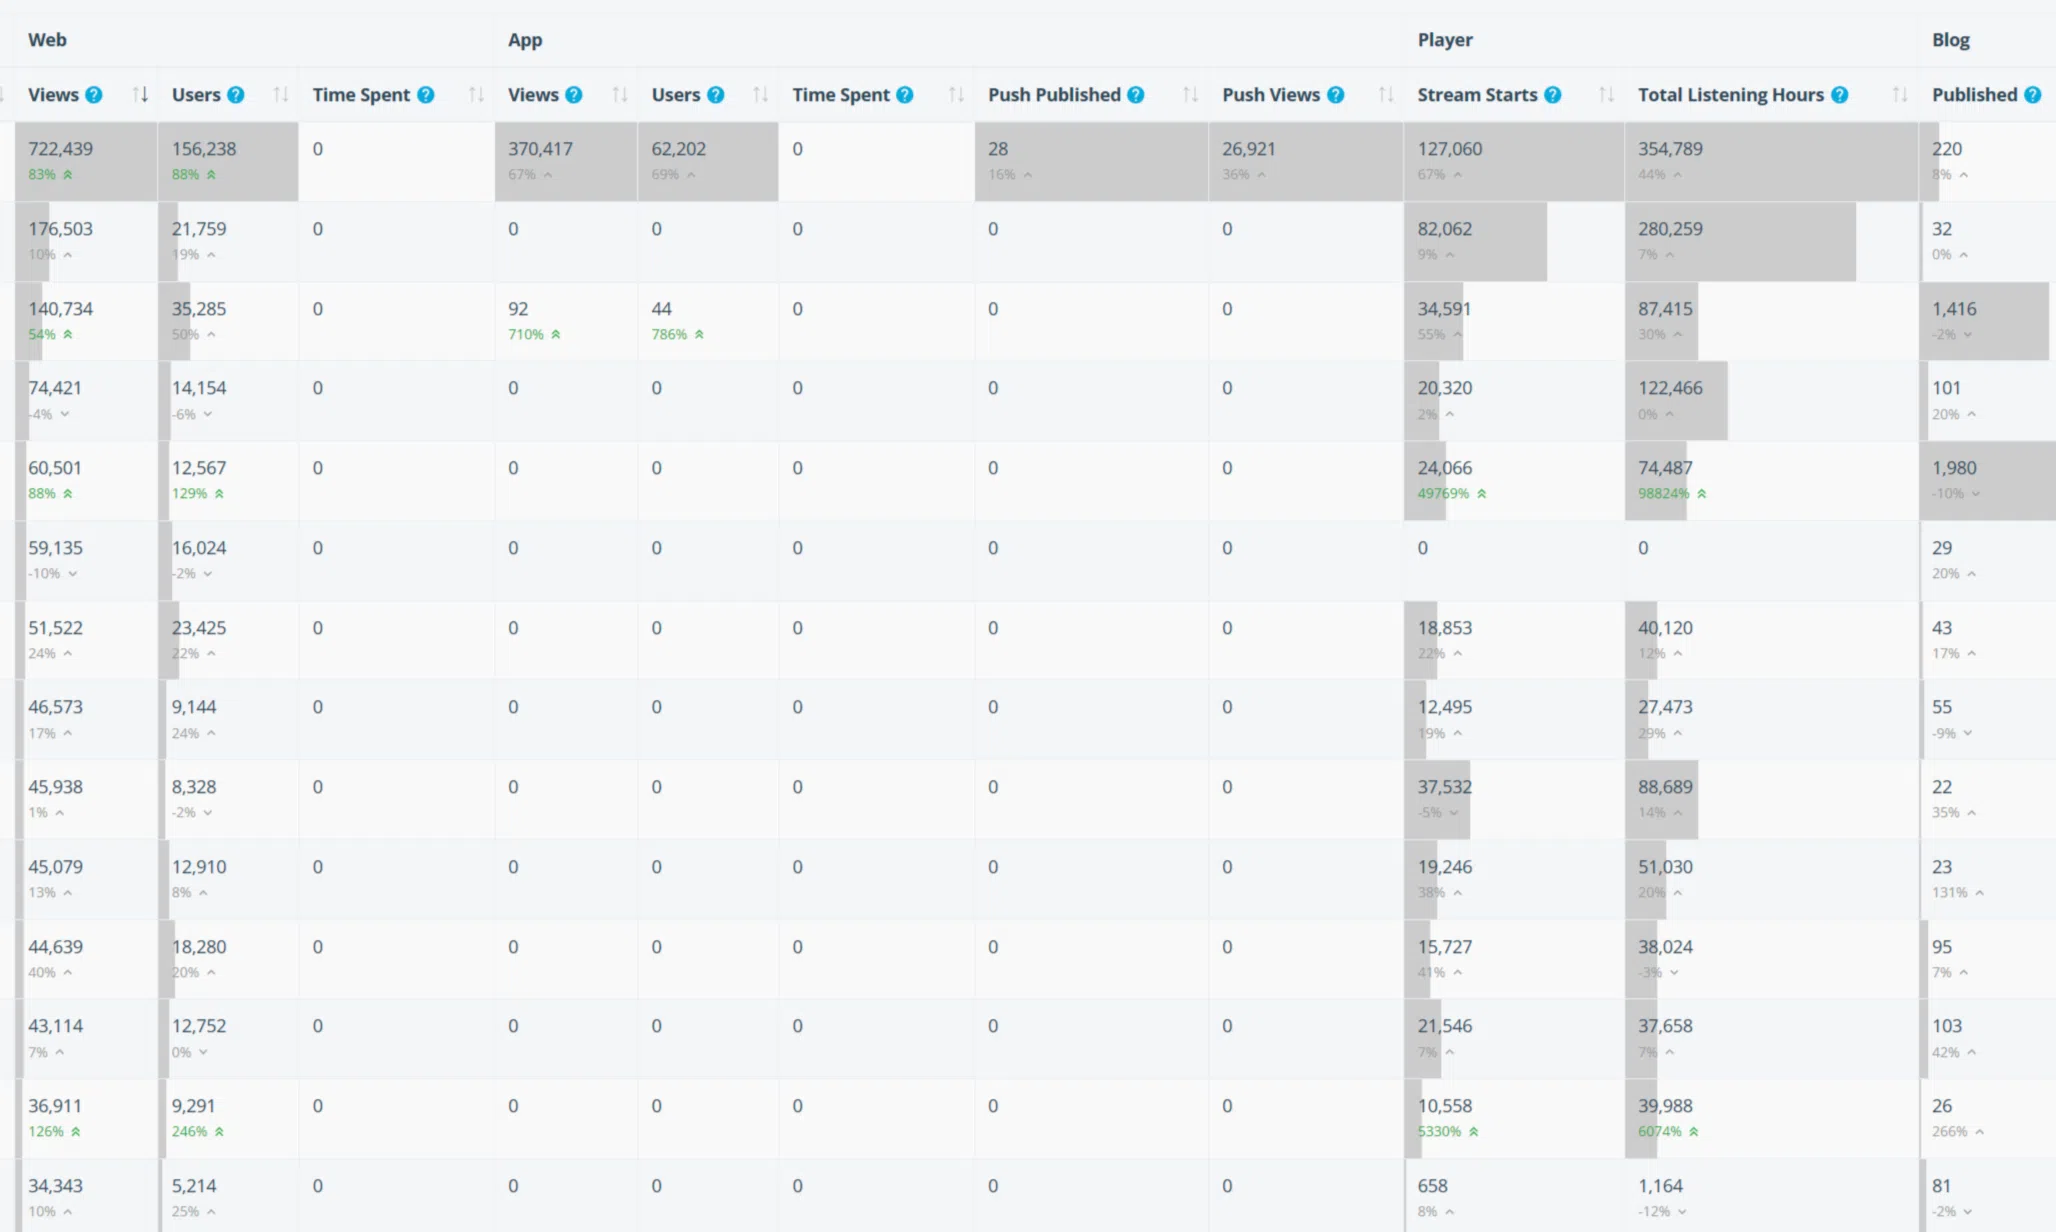The height and width of the screenshot is (1232, 2056).
Task: Open the Web Time Spent help tooltip
Action: pos(426,95)
